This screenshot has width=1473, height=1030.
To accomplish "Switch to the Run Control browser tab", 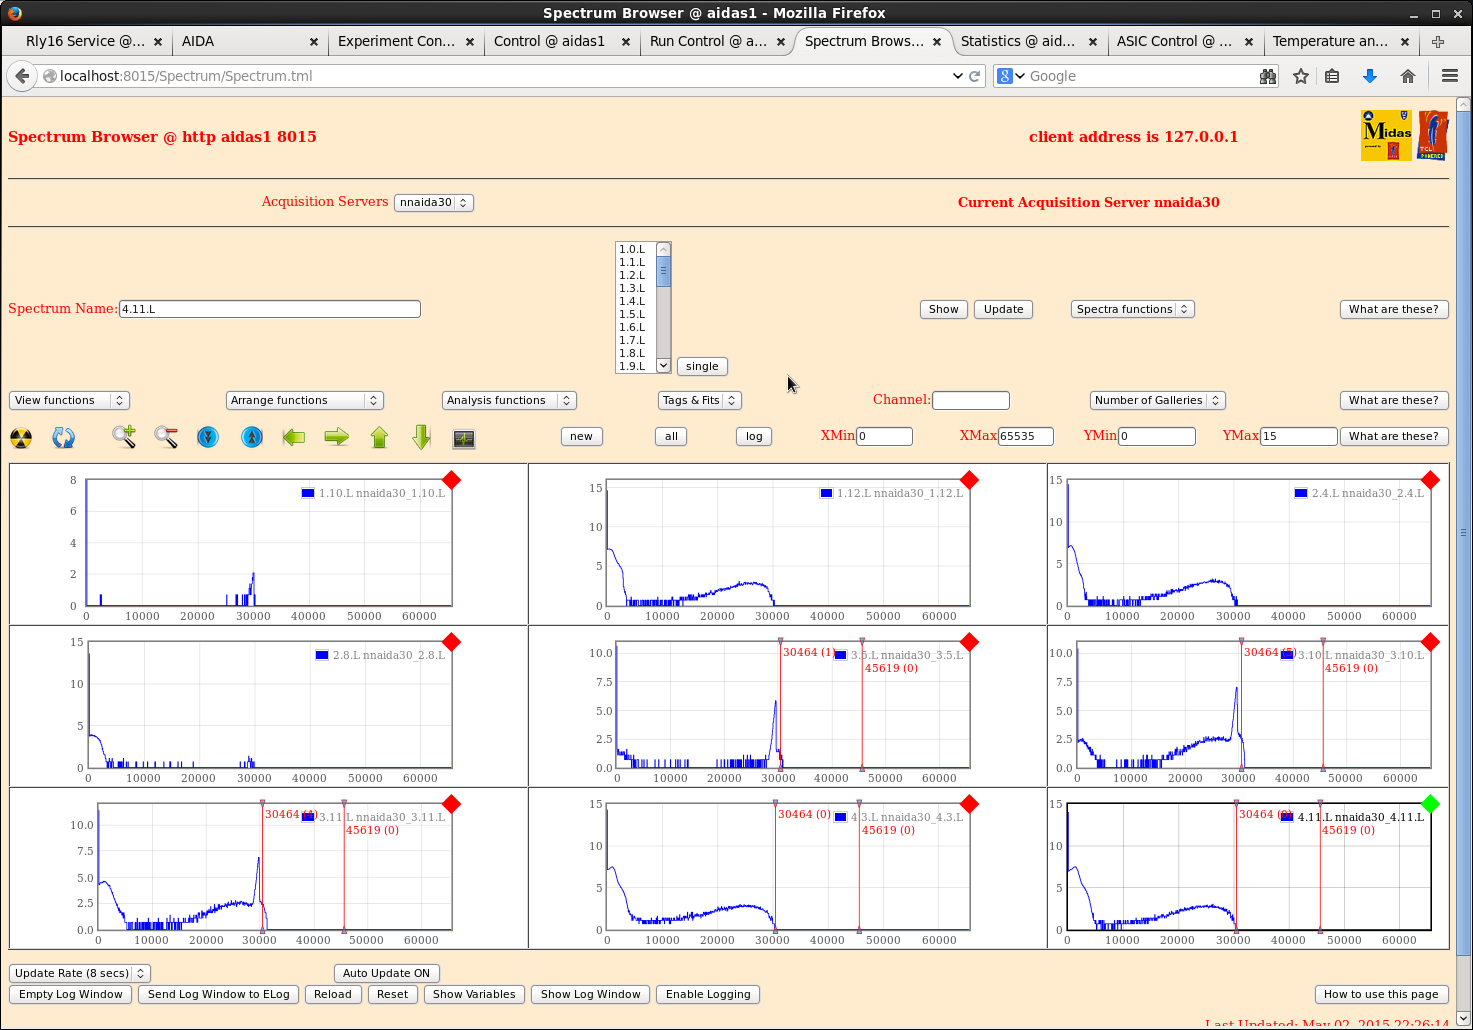I will pyautogui.click(x=708, y=41).
